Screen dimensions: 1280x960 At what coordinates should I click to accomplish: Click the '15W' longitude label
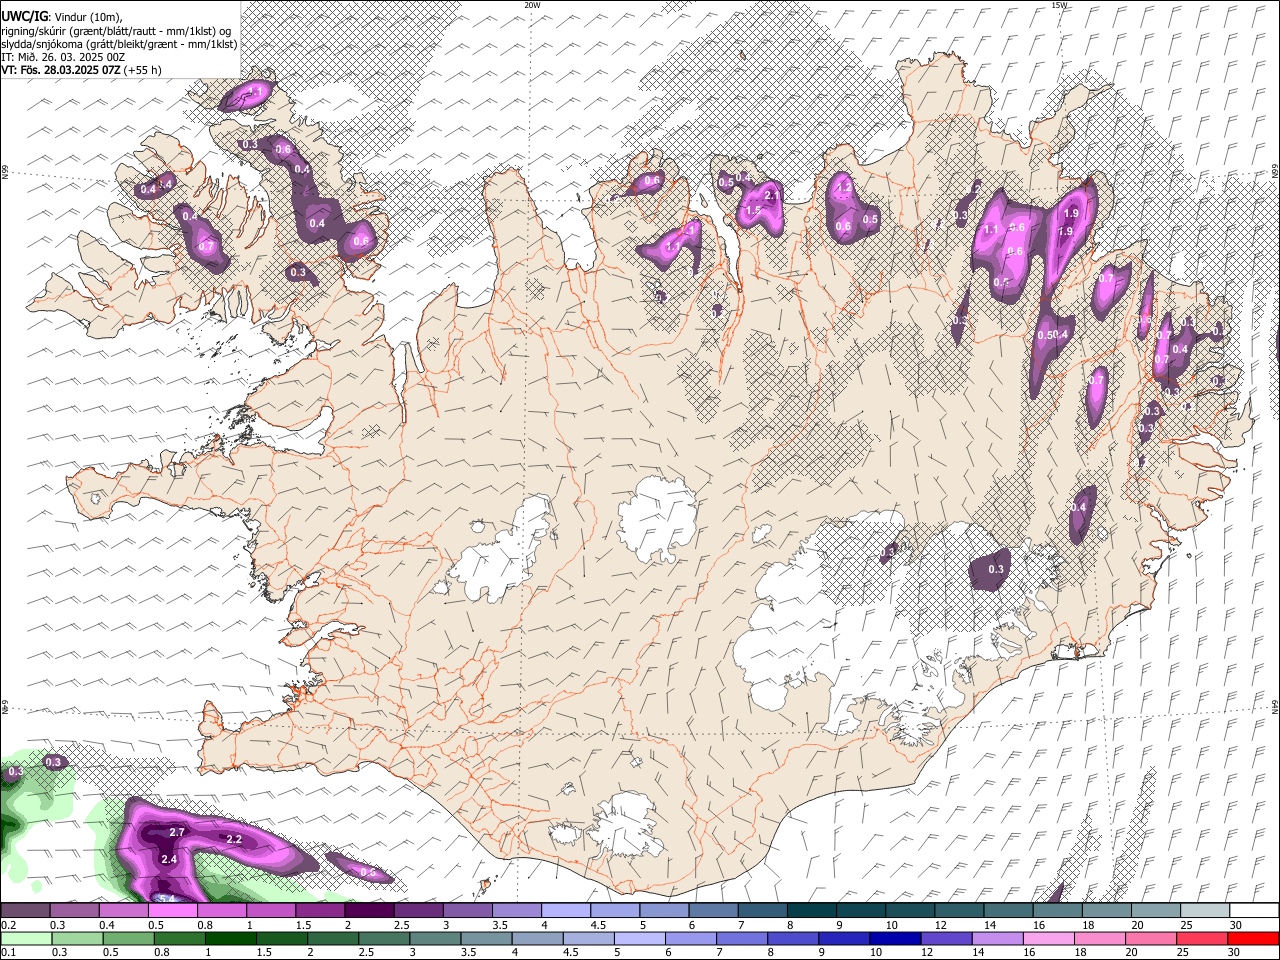pos(1059,5)
